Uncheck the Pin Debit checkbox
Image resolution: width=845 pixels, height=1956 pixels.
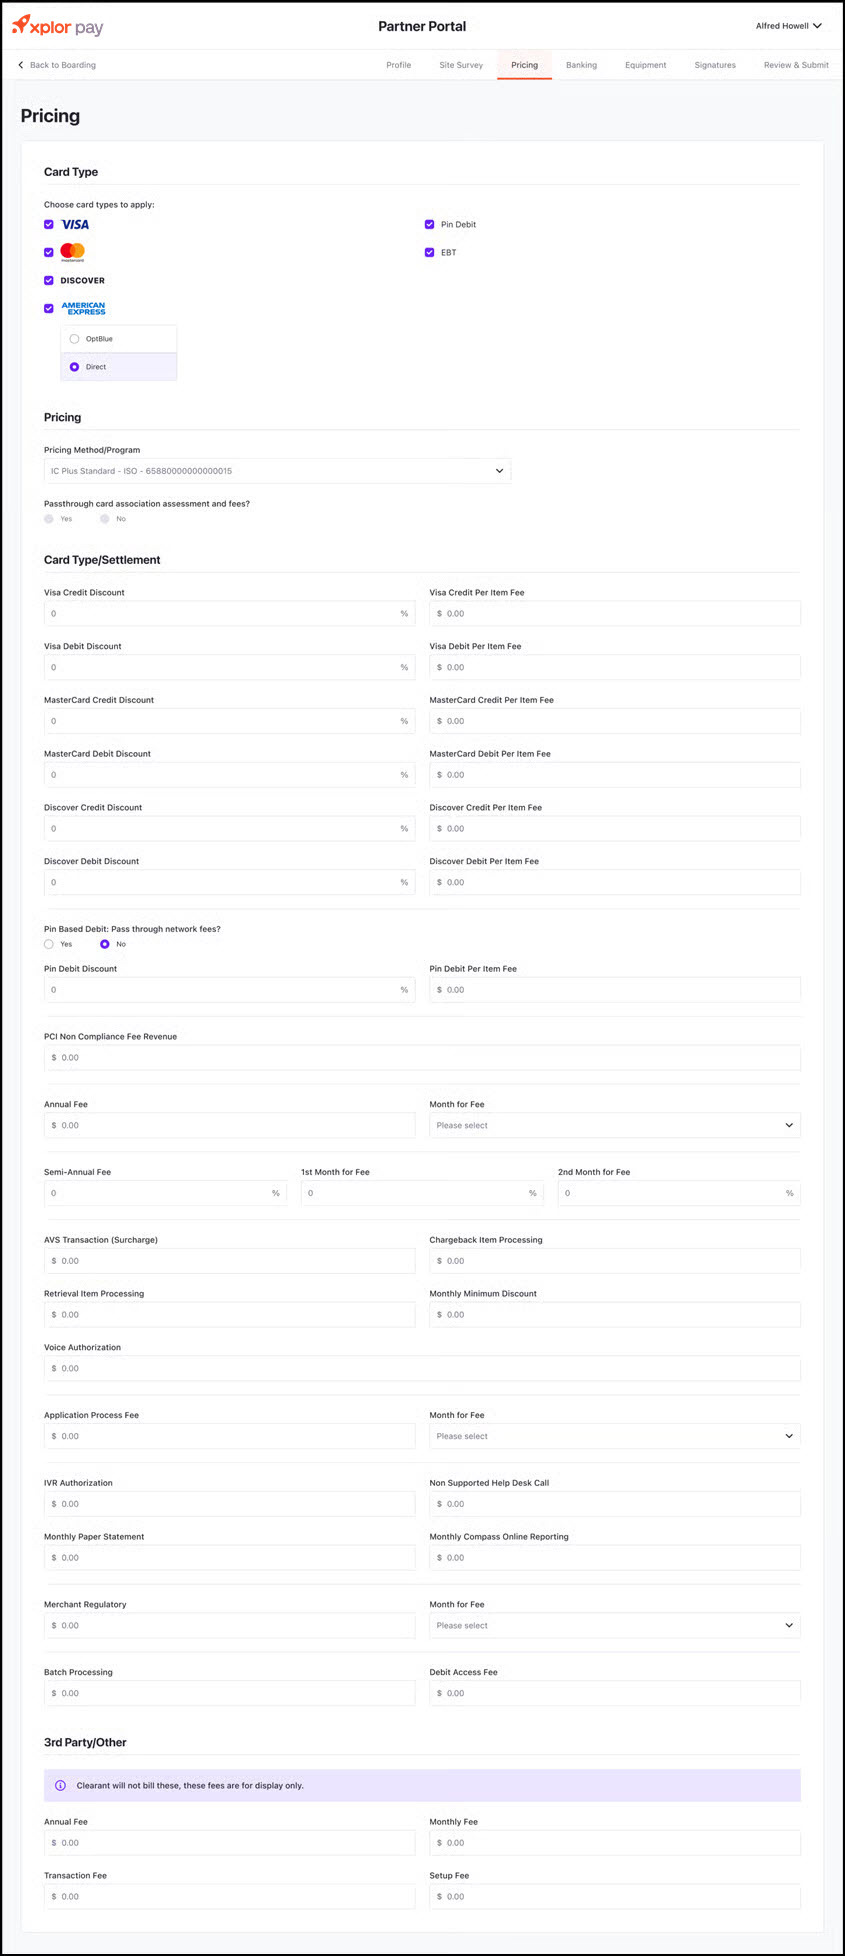429,225
